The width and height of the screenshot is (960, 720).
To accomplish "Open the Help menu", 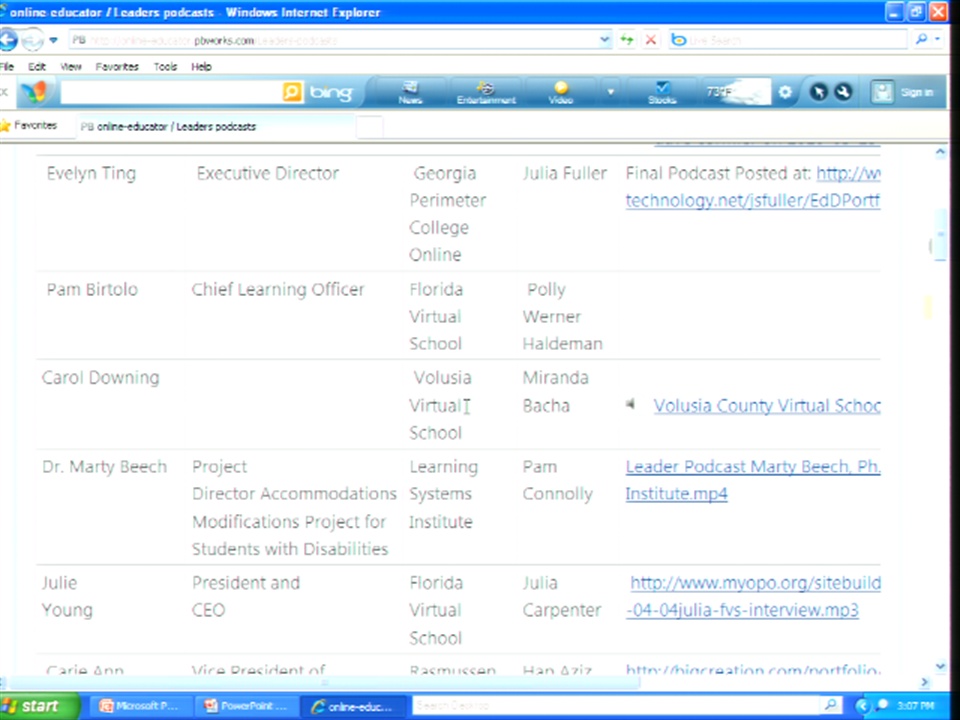I will click(201, 67).
